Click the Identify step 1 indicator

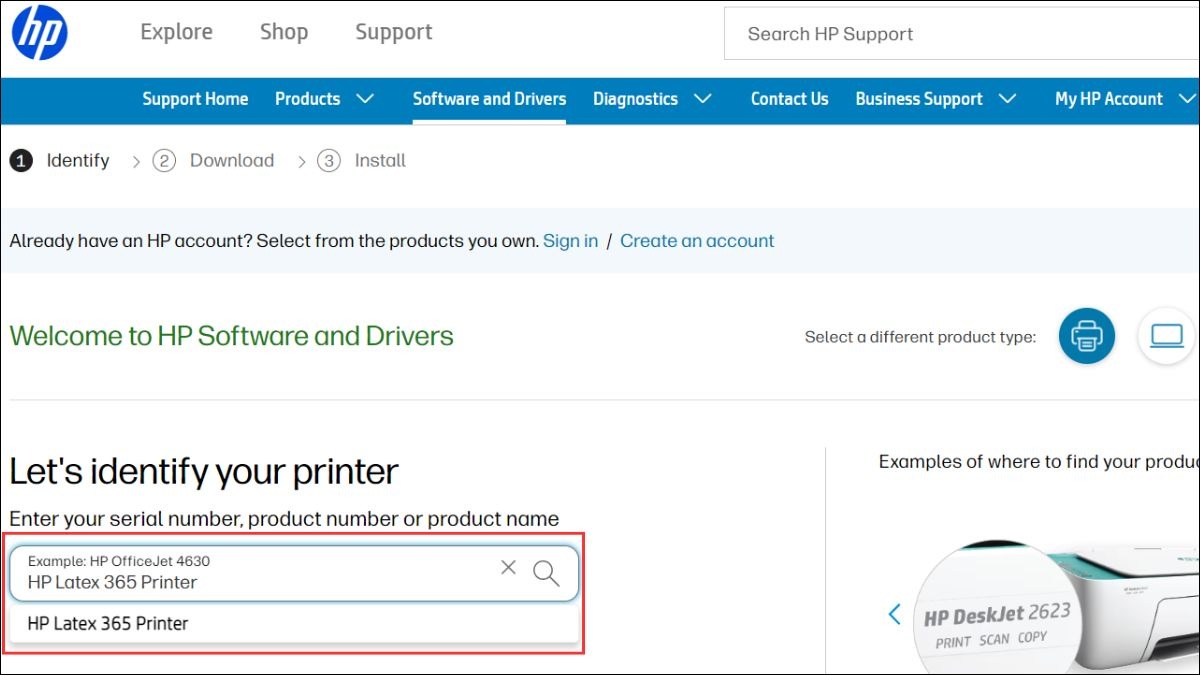[60, 160]
